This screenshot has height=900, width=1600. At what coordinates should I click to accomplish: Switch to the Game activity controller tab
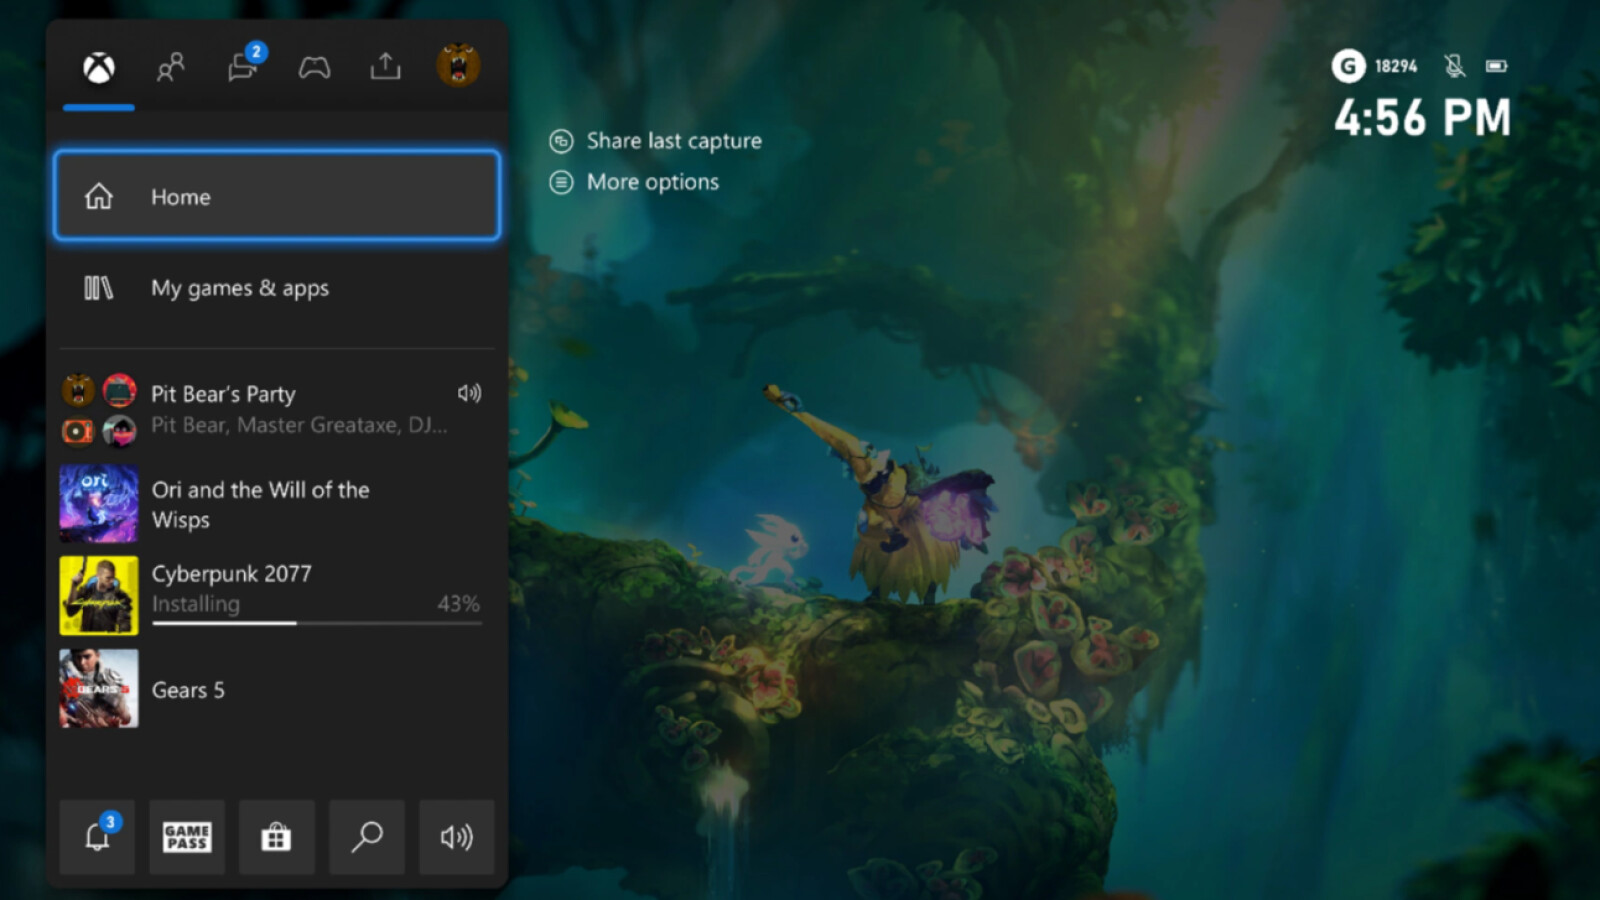pos(314,68)
